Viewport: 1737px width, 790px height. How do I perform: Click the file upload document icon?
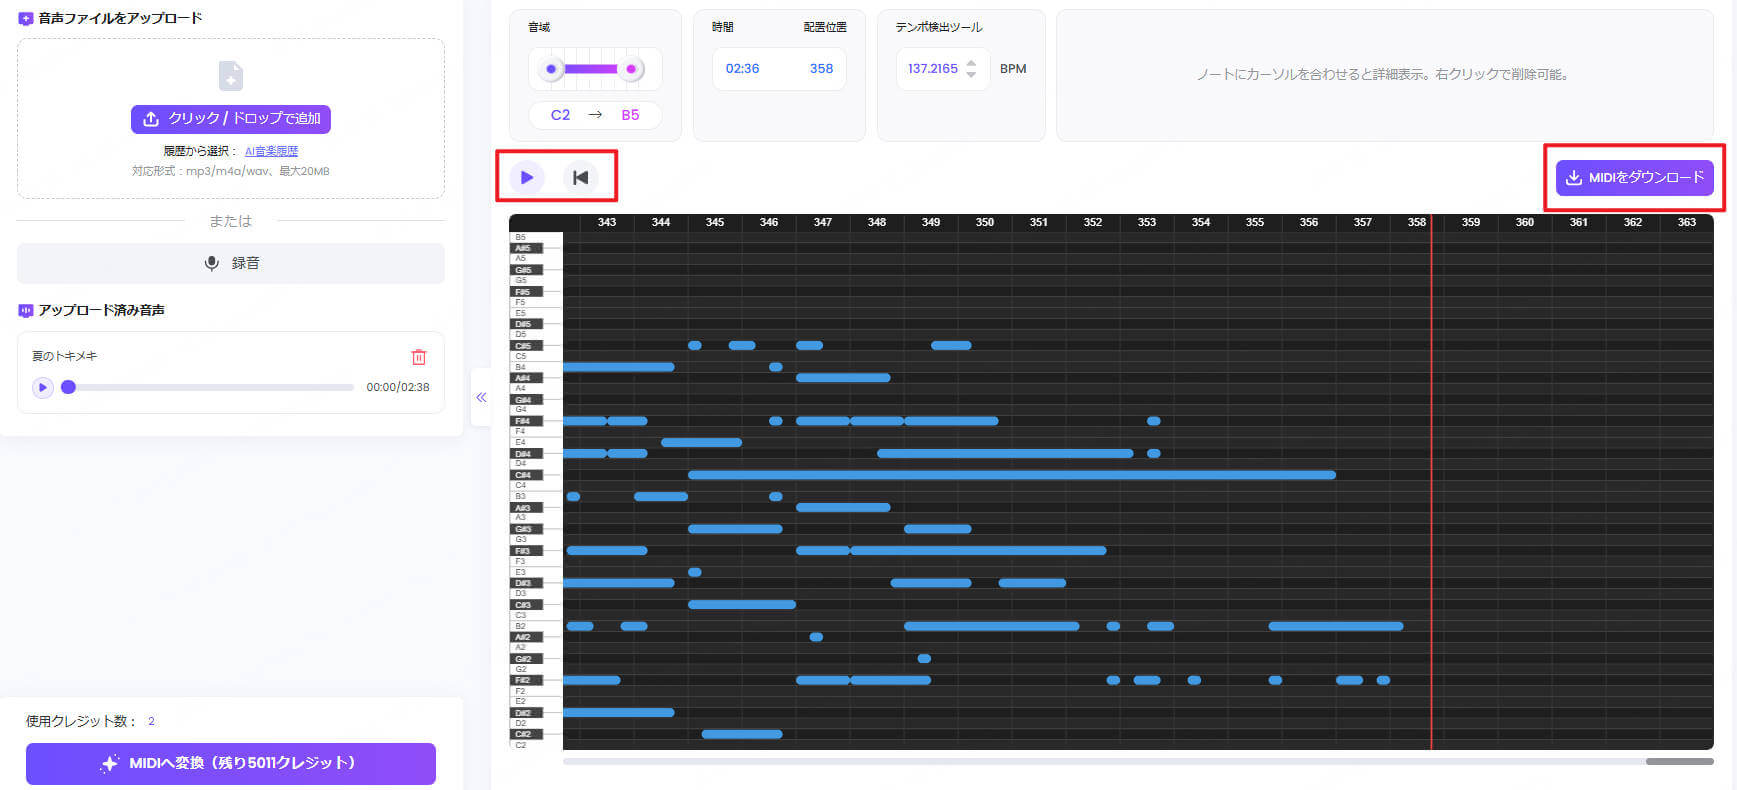[x=231, y=75]
